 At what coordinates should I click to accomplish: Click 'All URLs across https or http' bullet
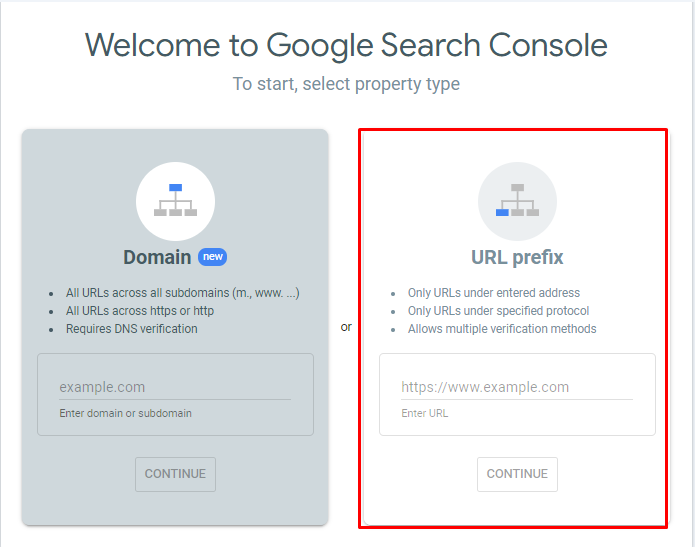[140, 311]
